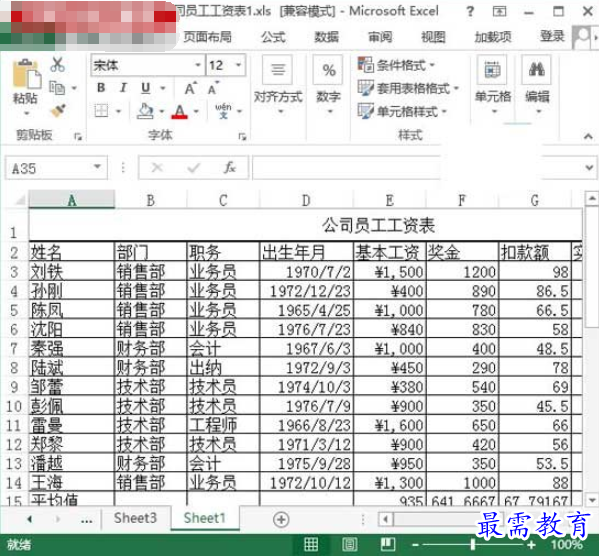Click the zoom in plus button

[531, 544]
